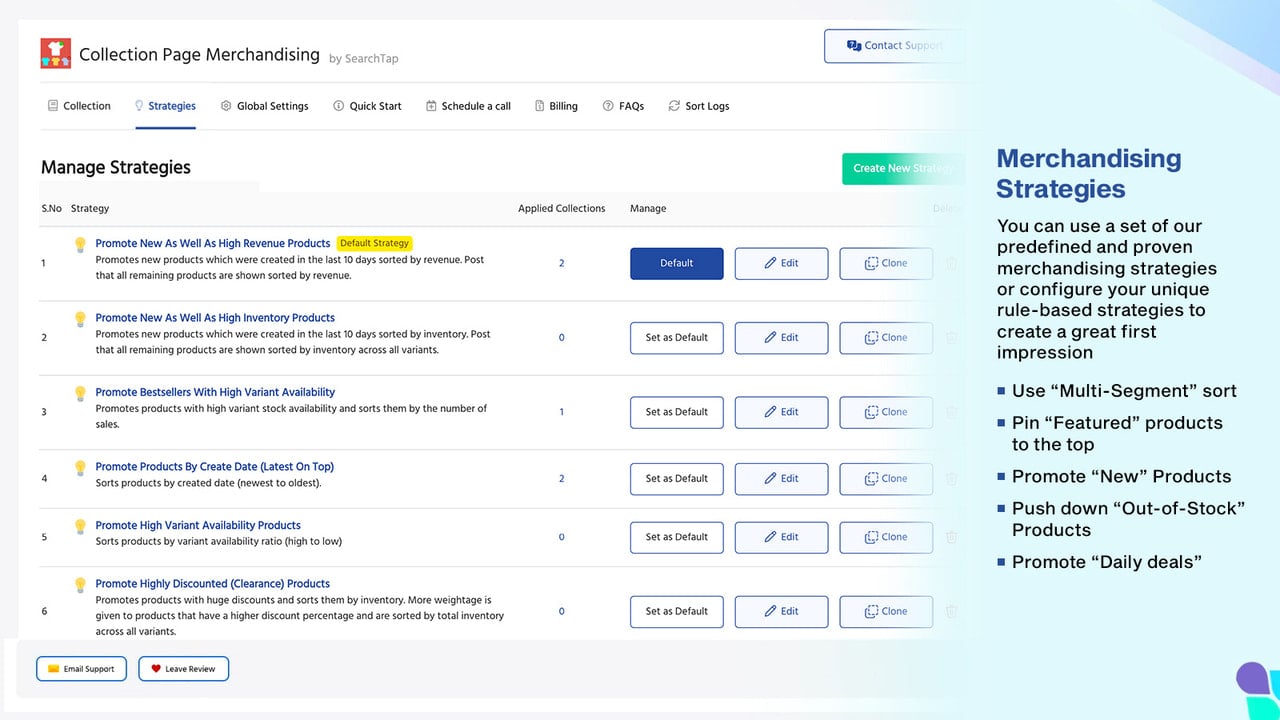The image size is (1280, 720).
Task: Open the FAQs tab
Action: click(x=623, y=106)
